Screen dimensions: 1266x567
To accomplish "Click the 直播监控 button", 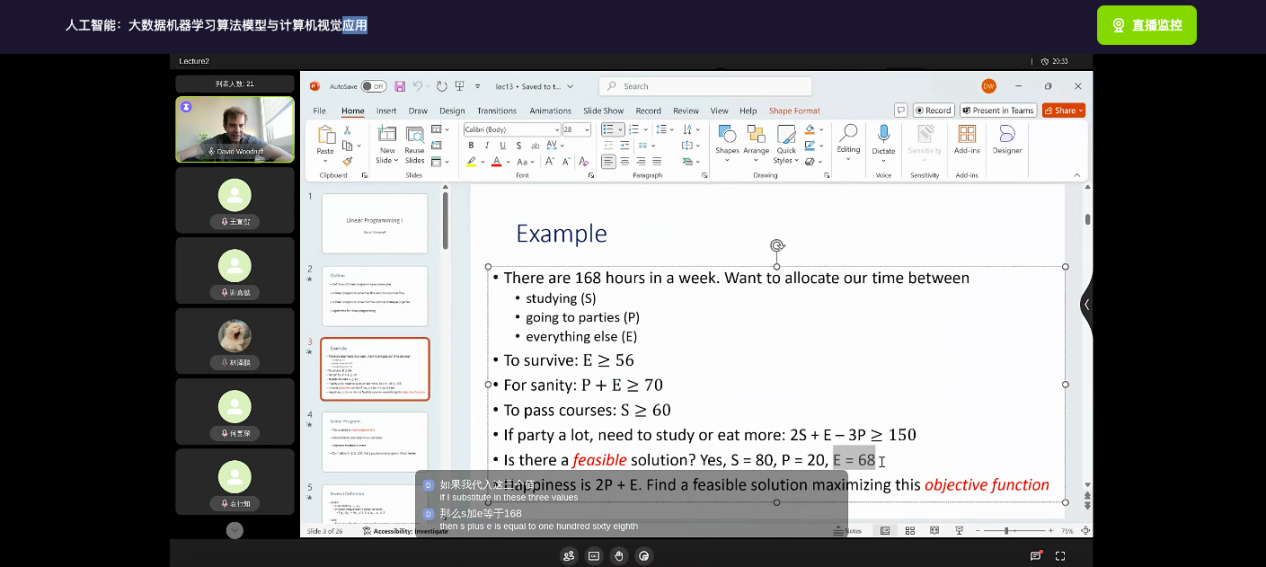I will pos(1146,25).
